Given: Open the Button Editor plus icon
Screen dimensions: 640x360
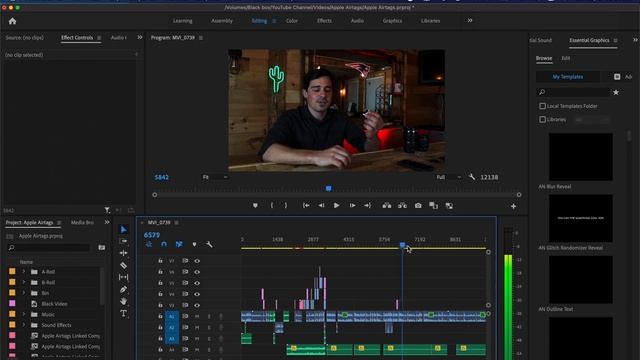Looking at the screenshot, I should [x=513, y=207].
